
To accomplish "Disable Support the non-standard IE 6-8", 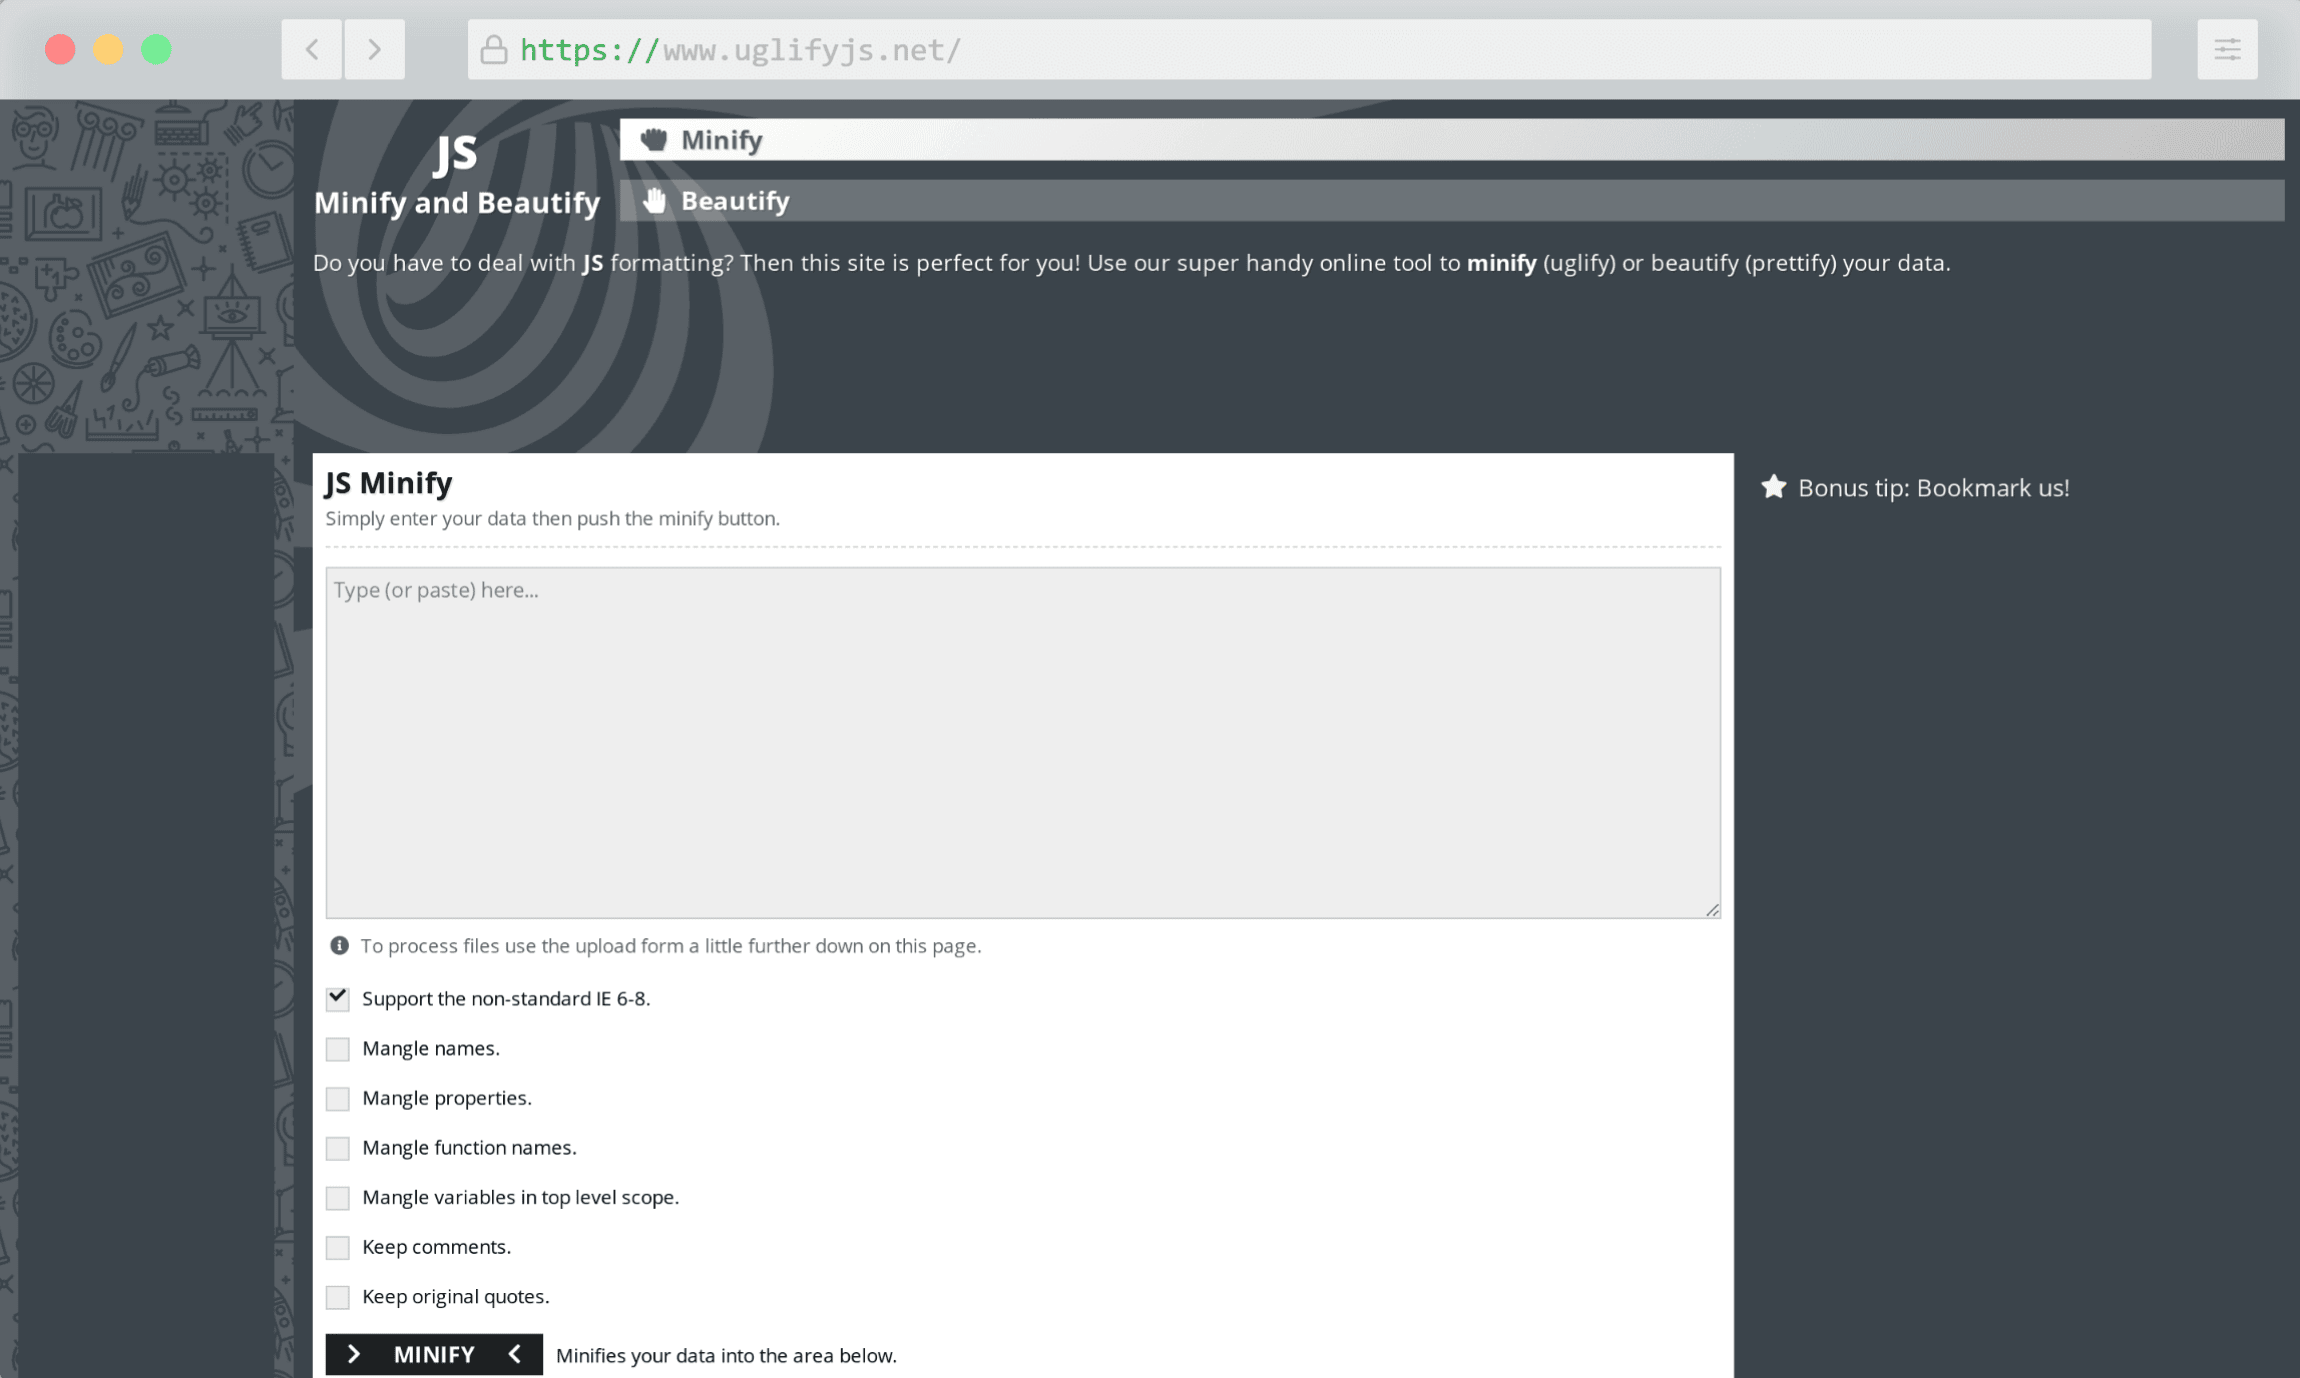I will click(337, 997).
